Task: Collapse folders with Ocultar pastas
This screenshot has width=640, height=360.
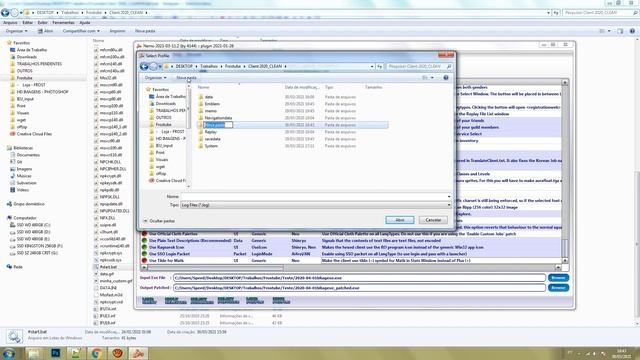Action: pyautogui.click(x=159, y=221)
